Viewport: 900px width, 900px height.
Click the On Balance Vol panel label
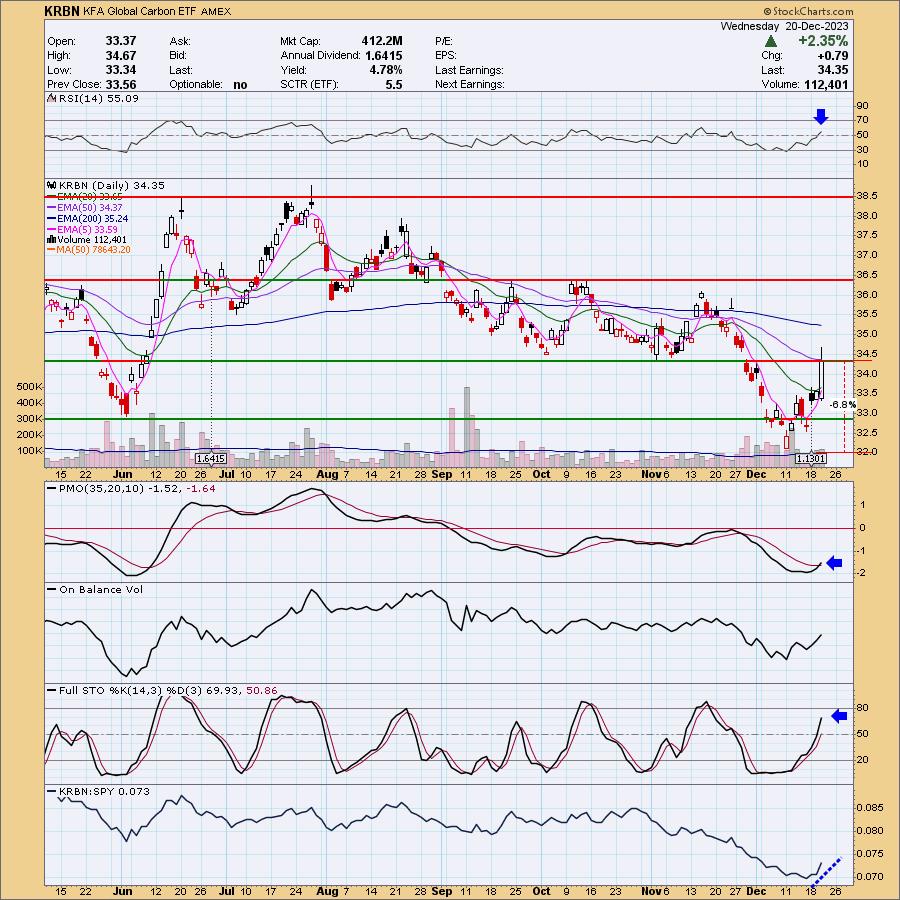click(x=101, y=589)
